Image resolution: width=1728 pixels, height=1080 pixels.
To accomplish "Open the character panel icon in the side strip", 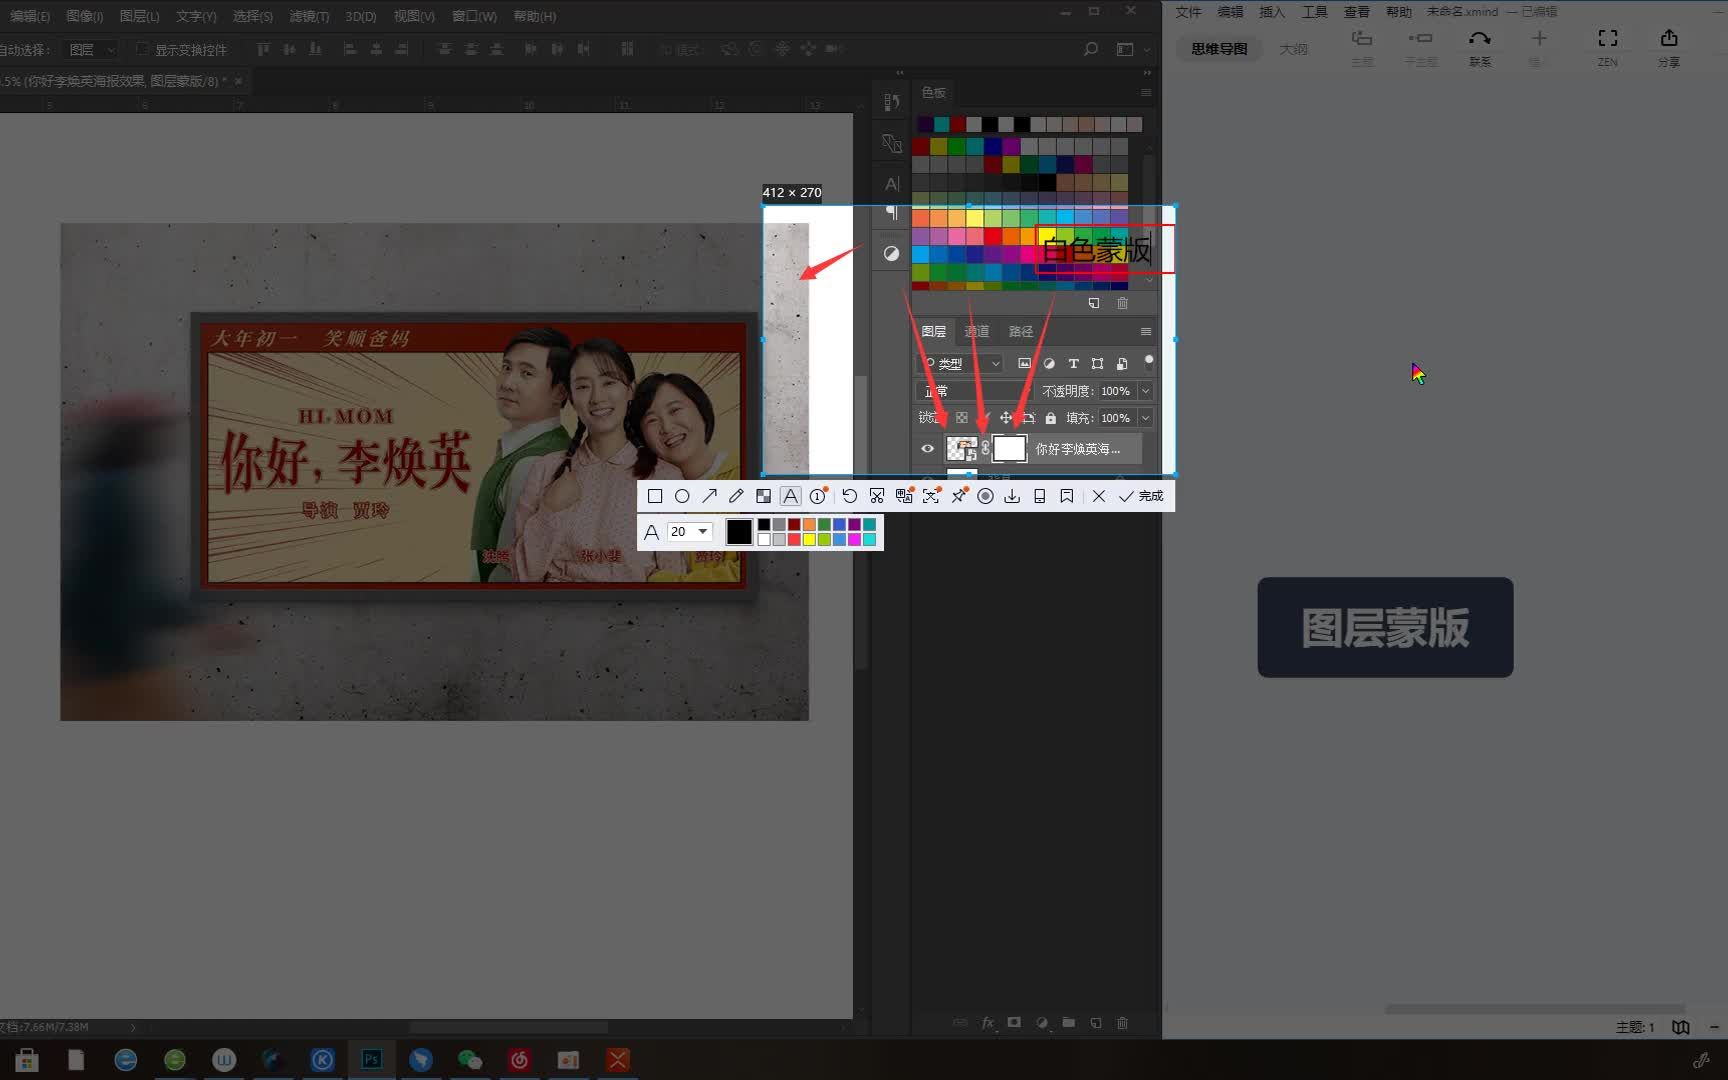I will point(891,184).
